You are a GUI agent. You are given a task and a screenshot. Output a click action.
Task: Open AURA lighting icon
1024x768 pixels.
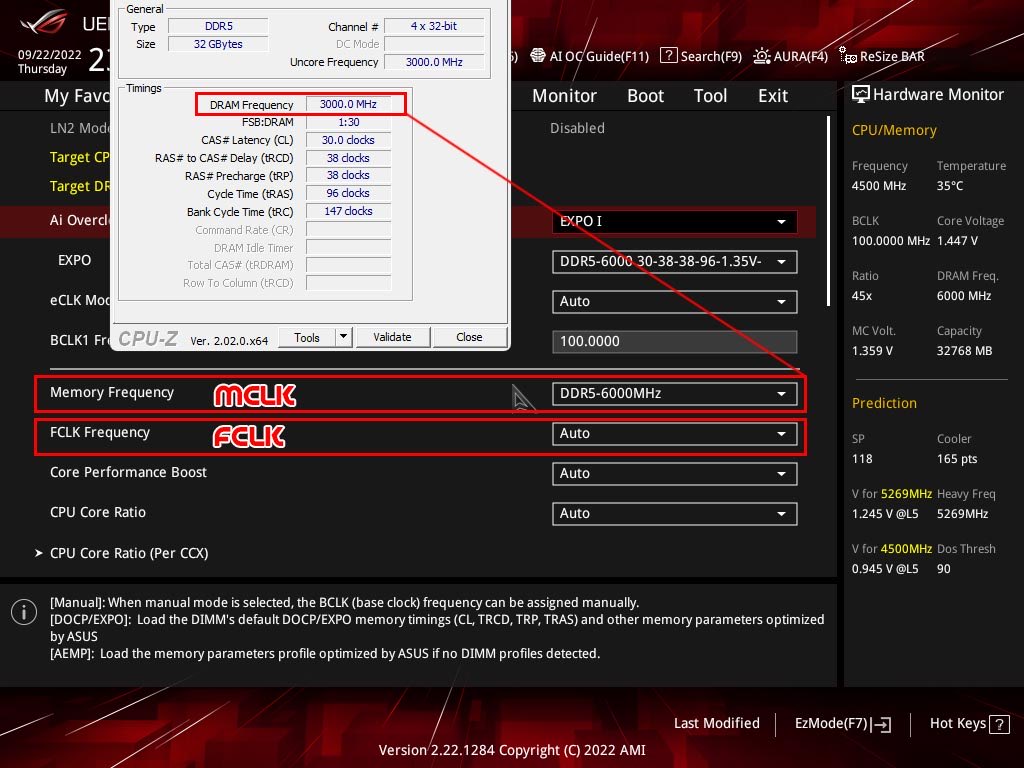click(761, 56)
